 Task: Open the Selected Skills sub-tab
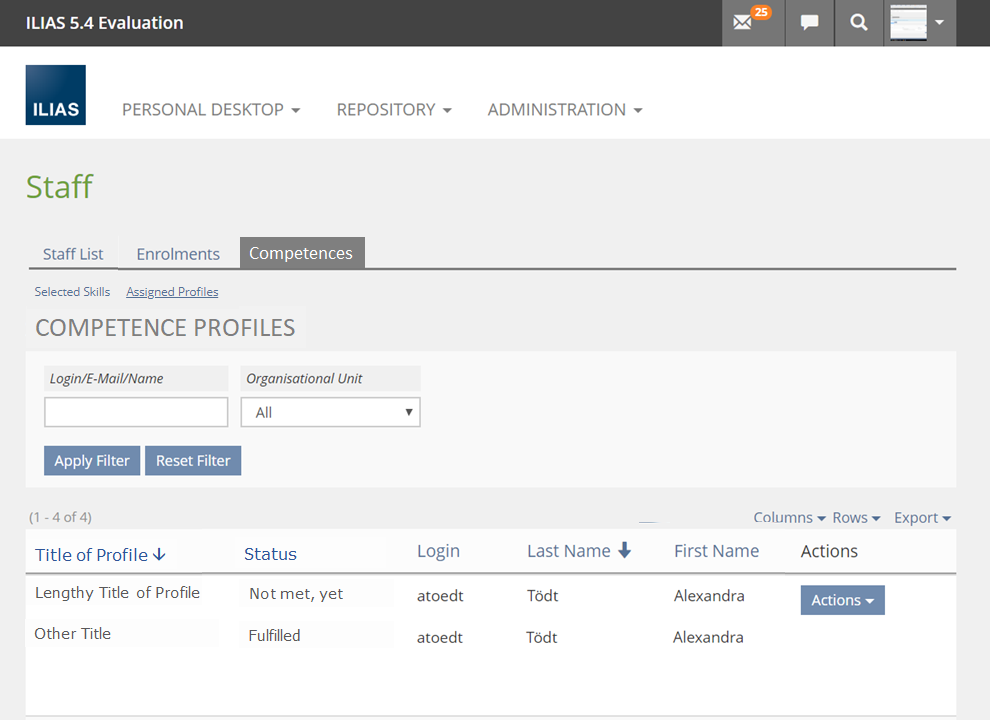click(x=72, y=292)
